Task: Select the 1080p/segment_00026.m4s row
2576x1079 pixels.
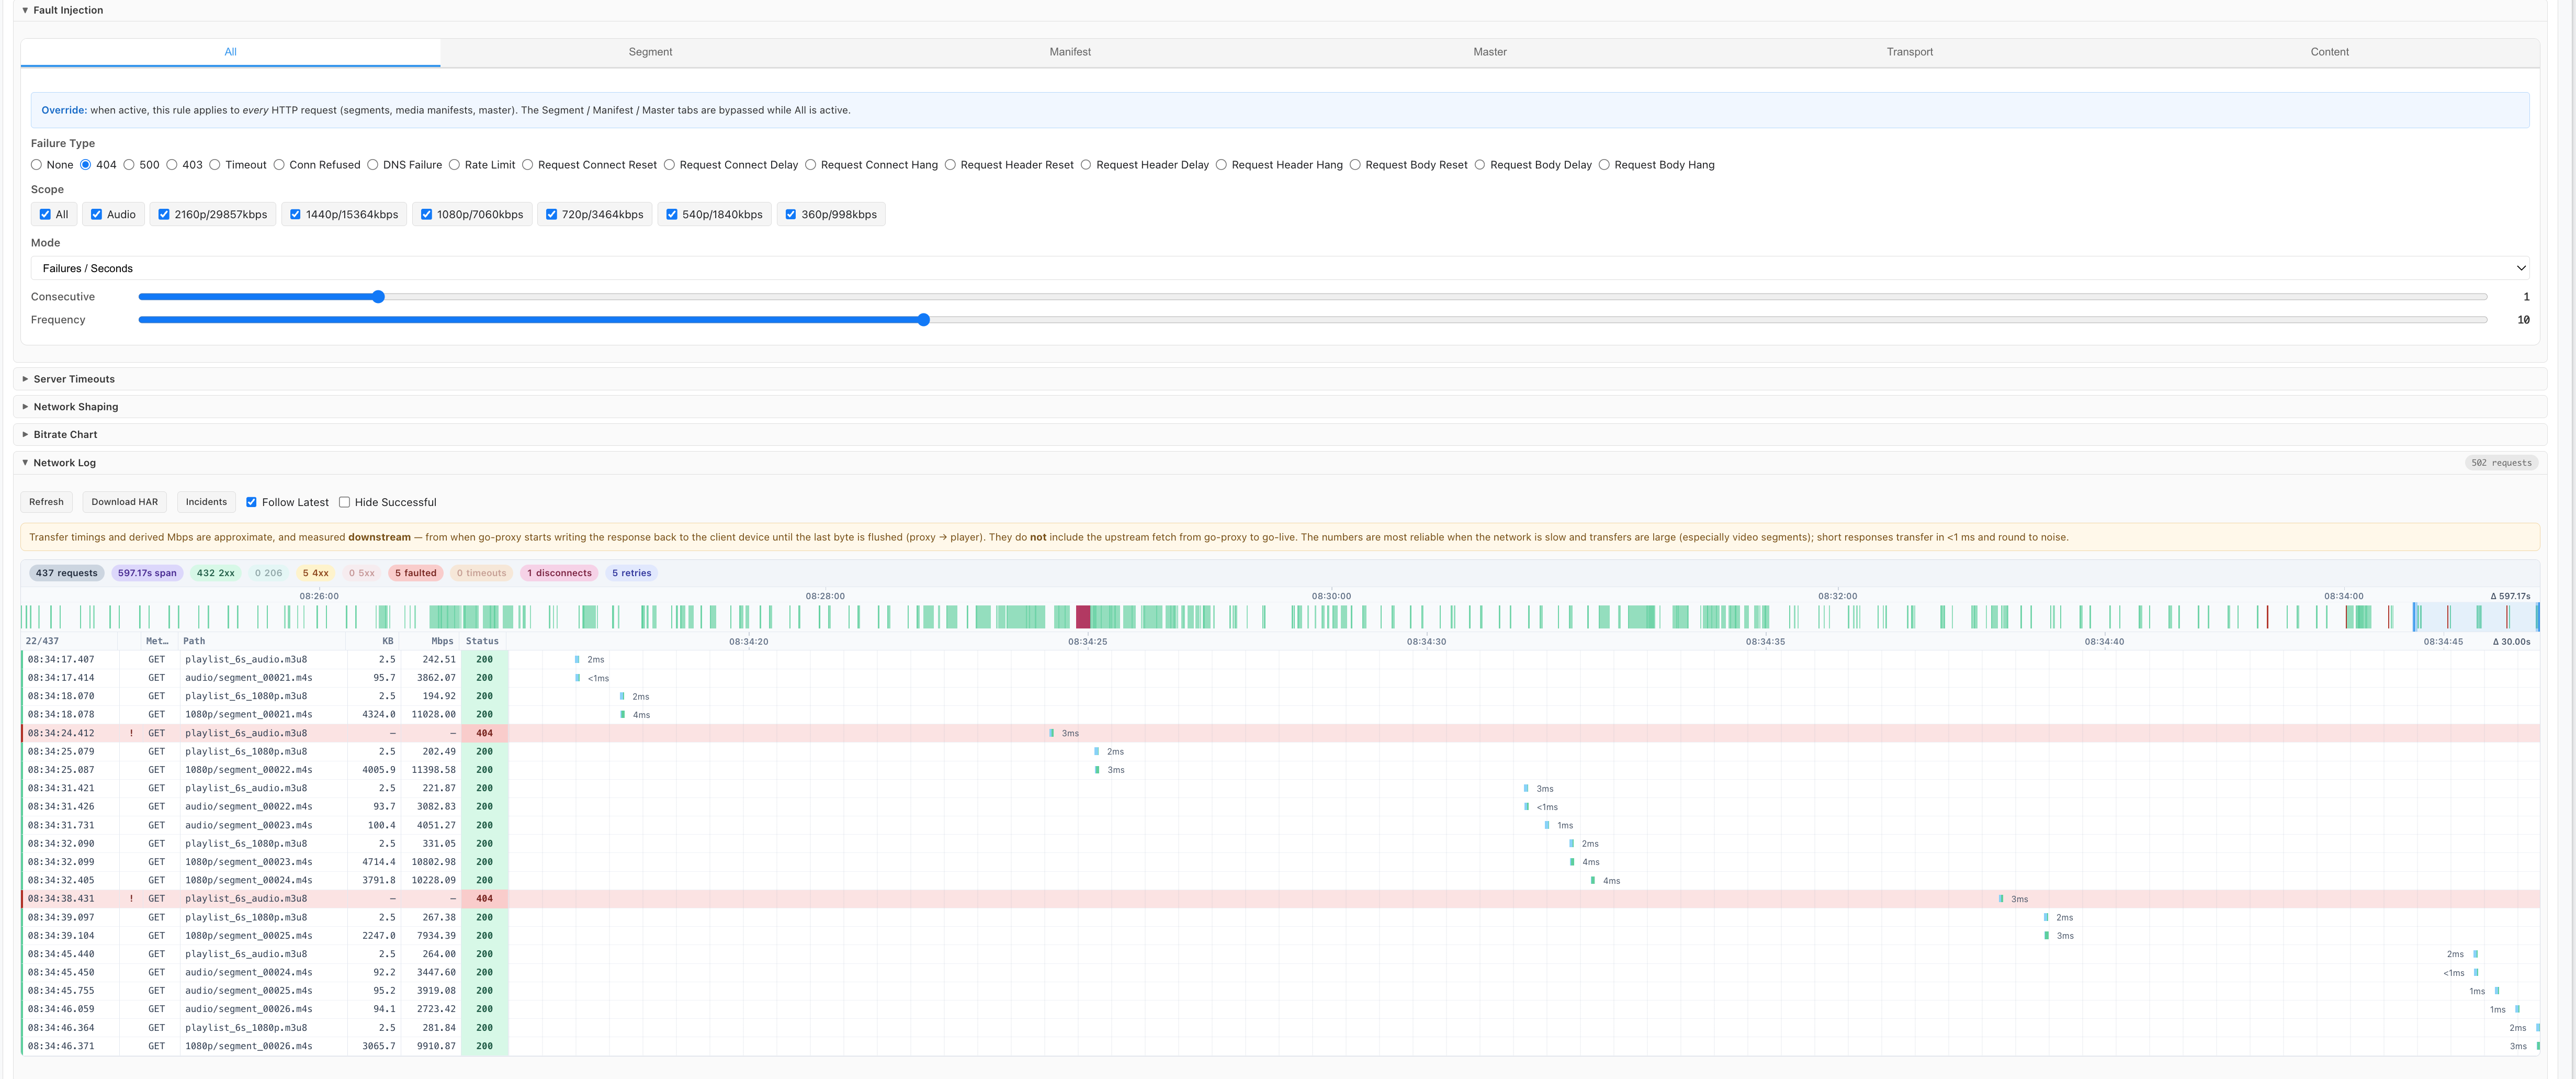Action: point(1280,1046)
